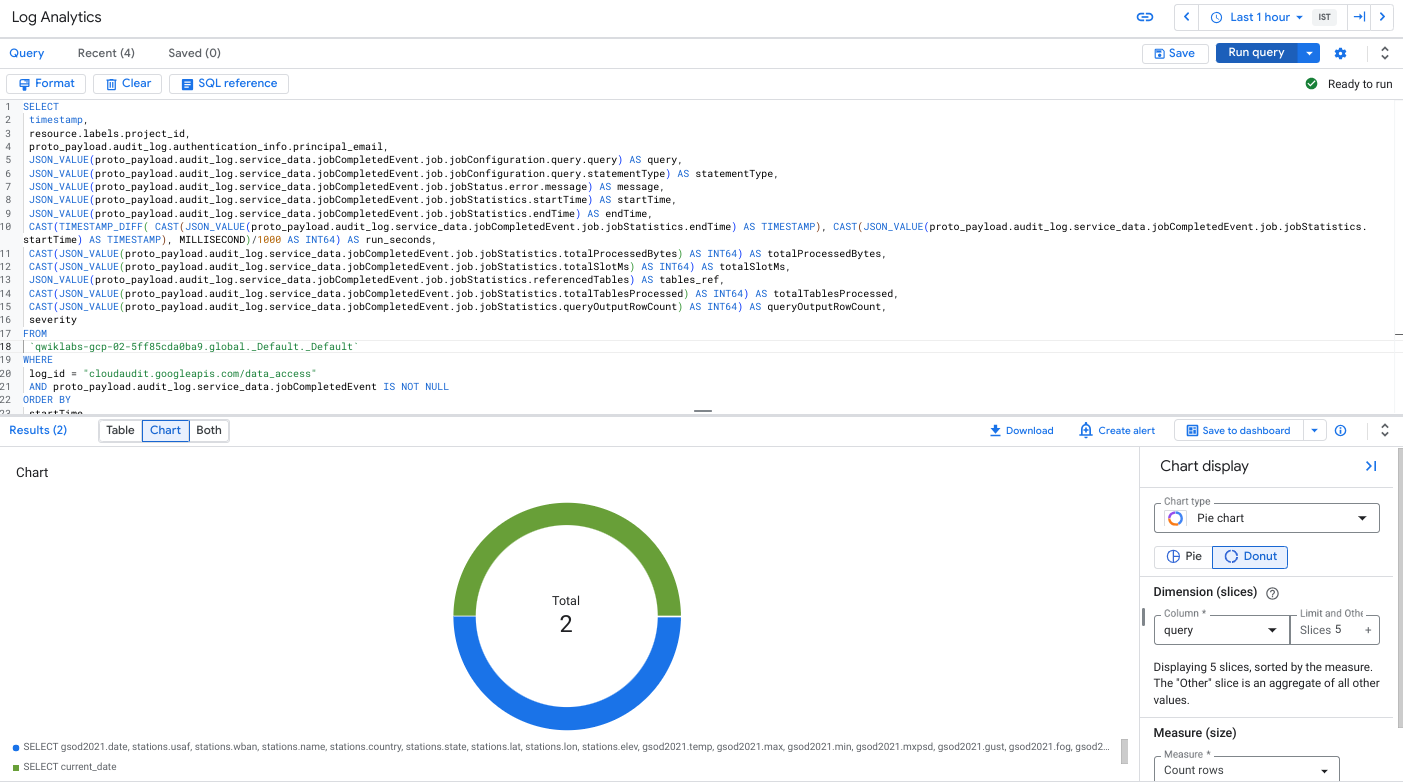Expand or collapse the query pane

pyautogui.click(x=1385, y=53)
